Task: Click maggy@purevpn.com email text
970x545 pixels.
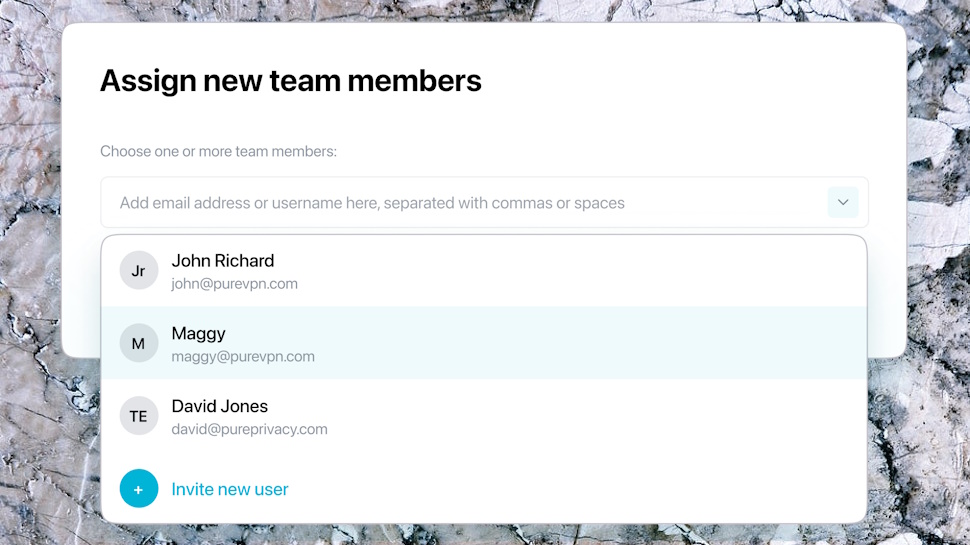Action: point(243,357)
